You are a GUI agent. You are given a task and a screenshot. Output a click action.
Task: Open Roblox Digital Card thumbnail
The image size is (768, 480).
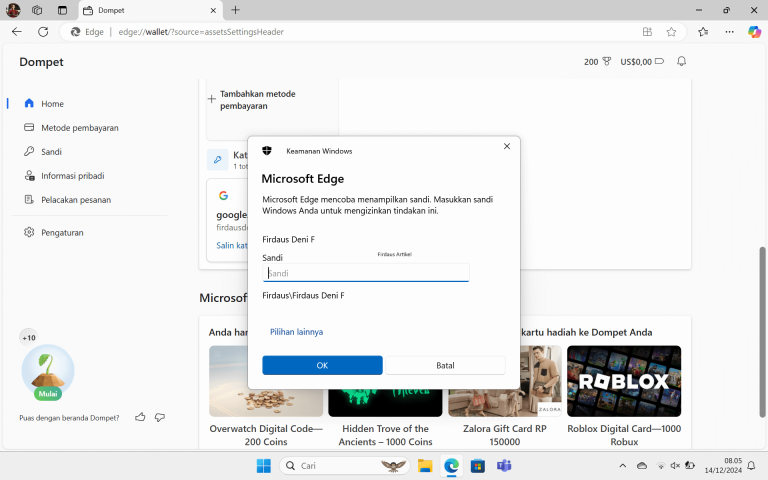(x=624, y=381)
